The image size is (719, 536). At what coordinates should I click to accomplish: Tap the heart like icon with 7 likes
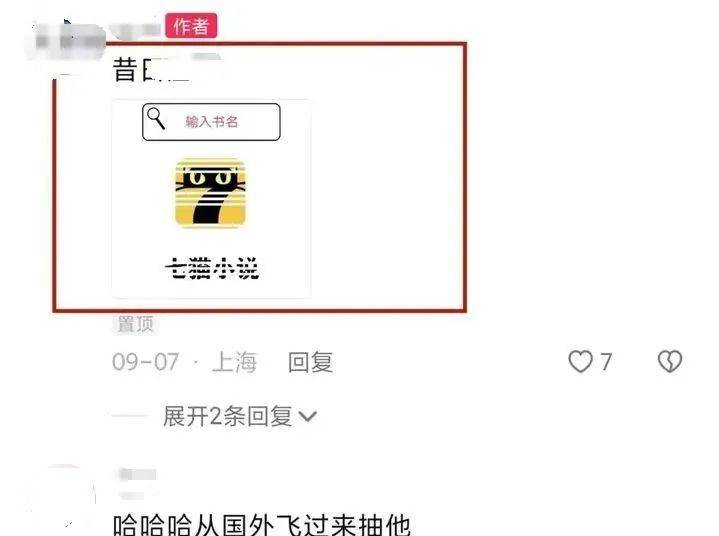pyautogui.click(x=581, y=362)
